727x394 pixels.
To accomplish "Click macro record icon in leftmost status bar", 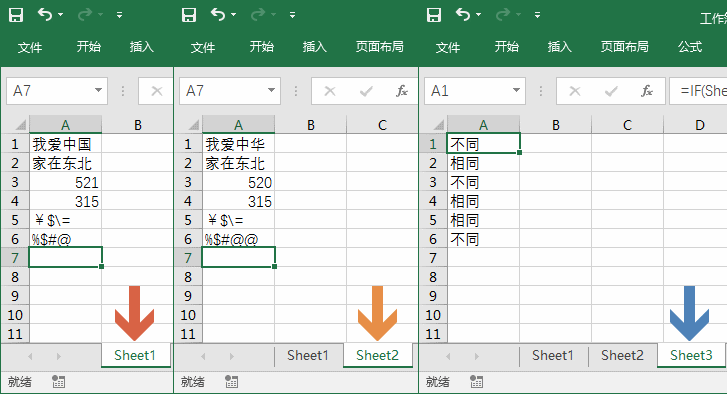I will (x=58, y=381).
